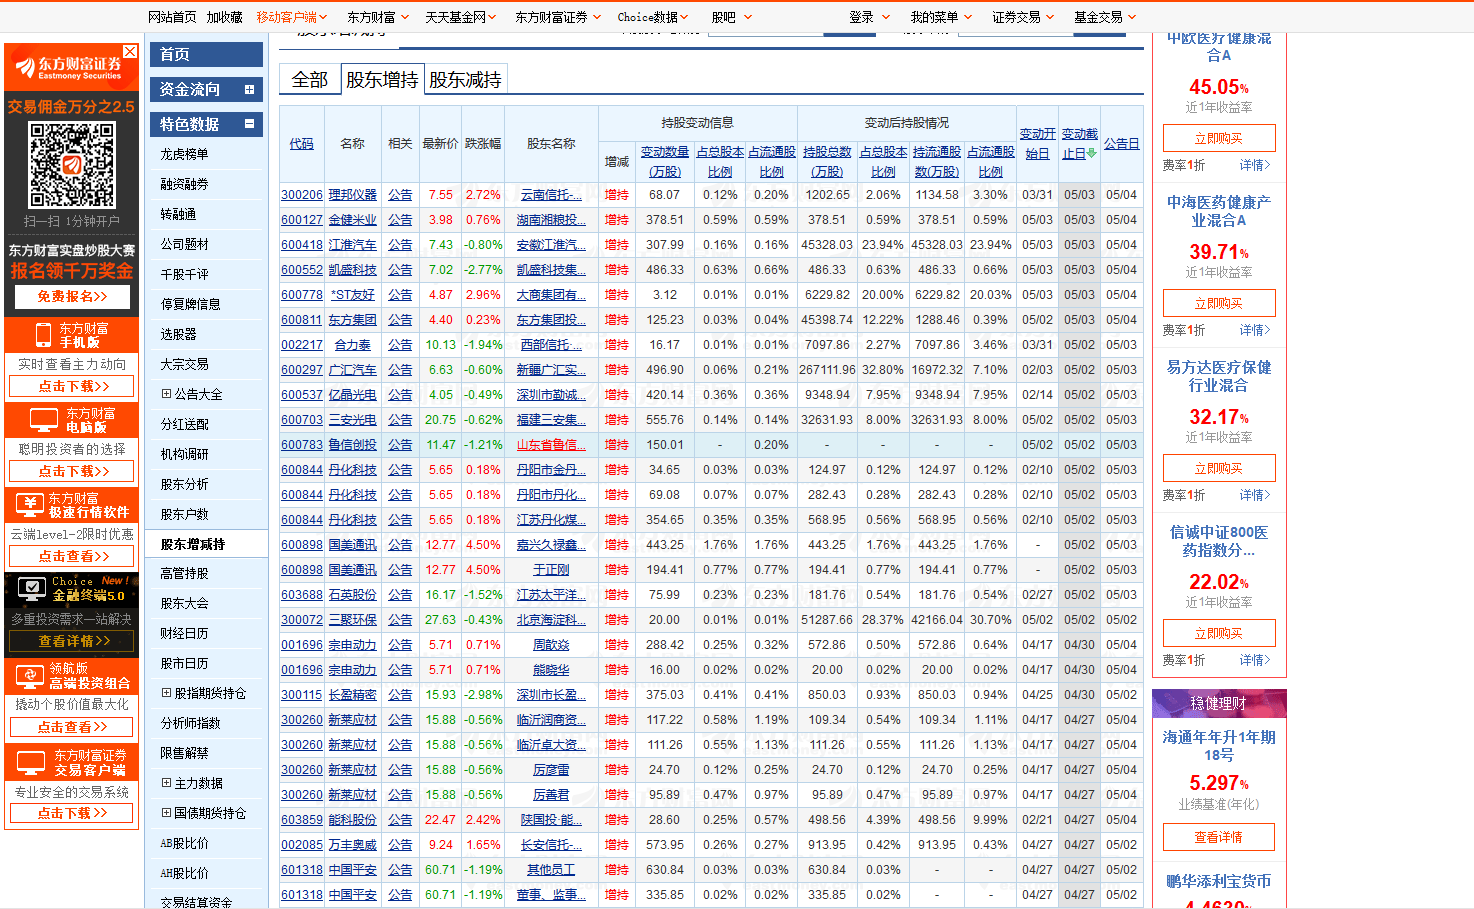Collapse the 特色数据 section with minus icon
1474x909 pixels.
tap(249, 124)
